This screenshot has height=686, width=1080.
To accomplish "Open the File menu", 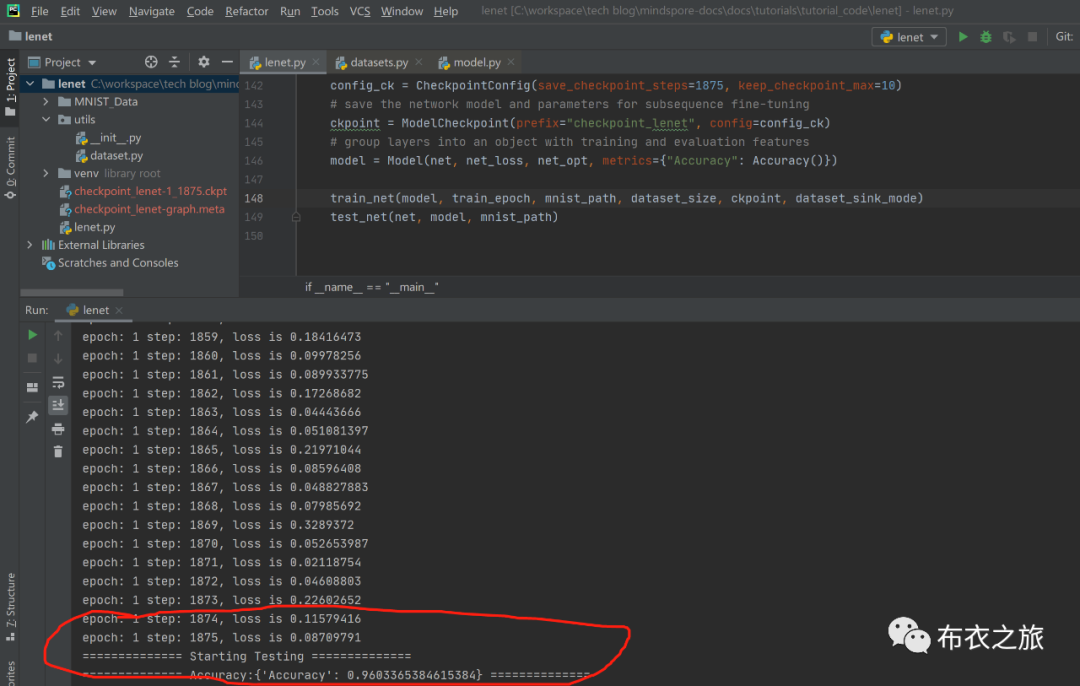I will 40,11.
